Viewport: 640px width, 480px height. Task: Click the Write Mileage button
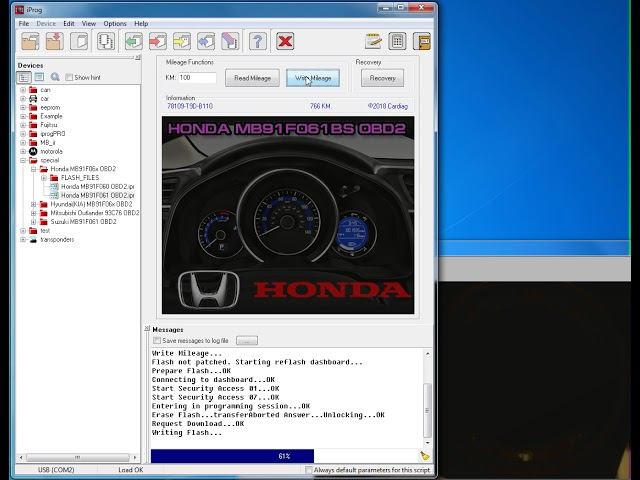313,78
